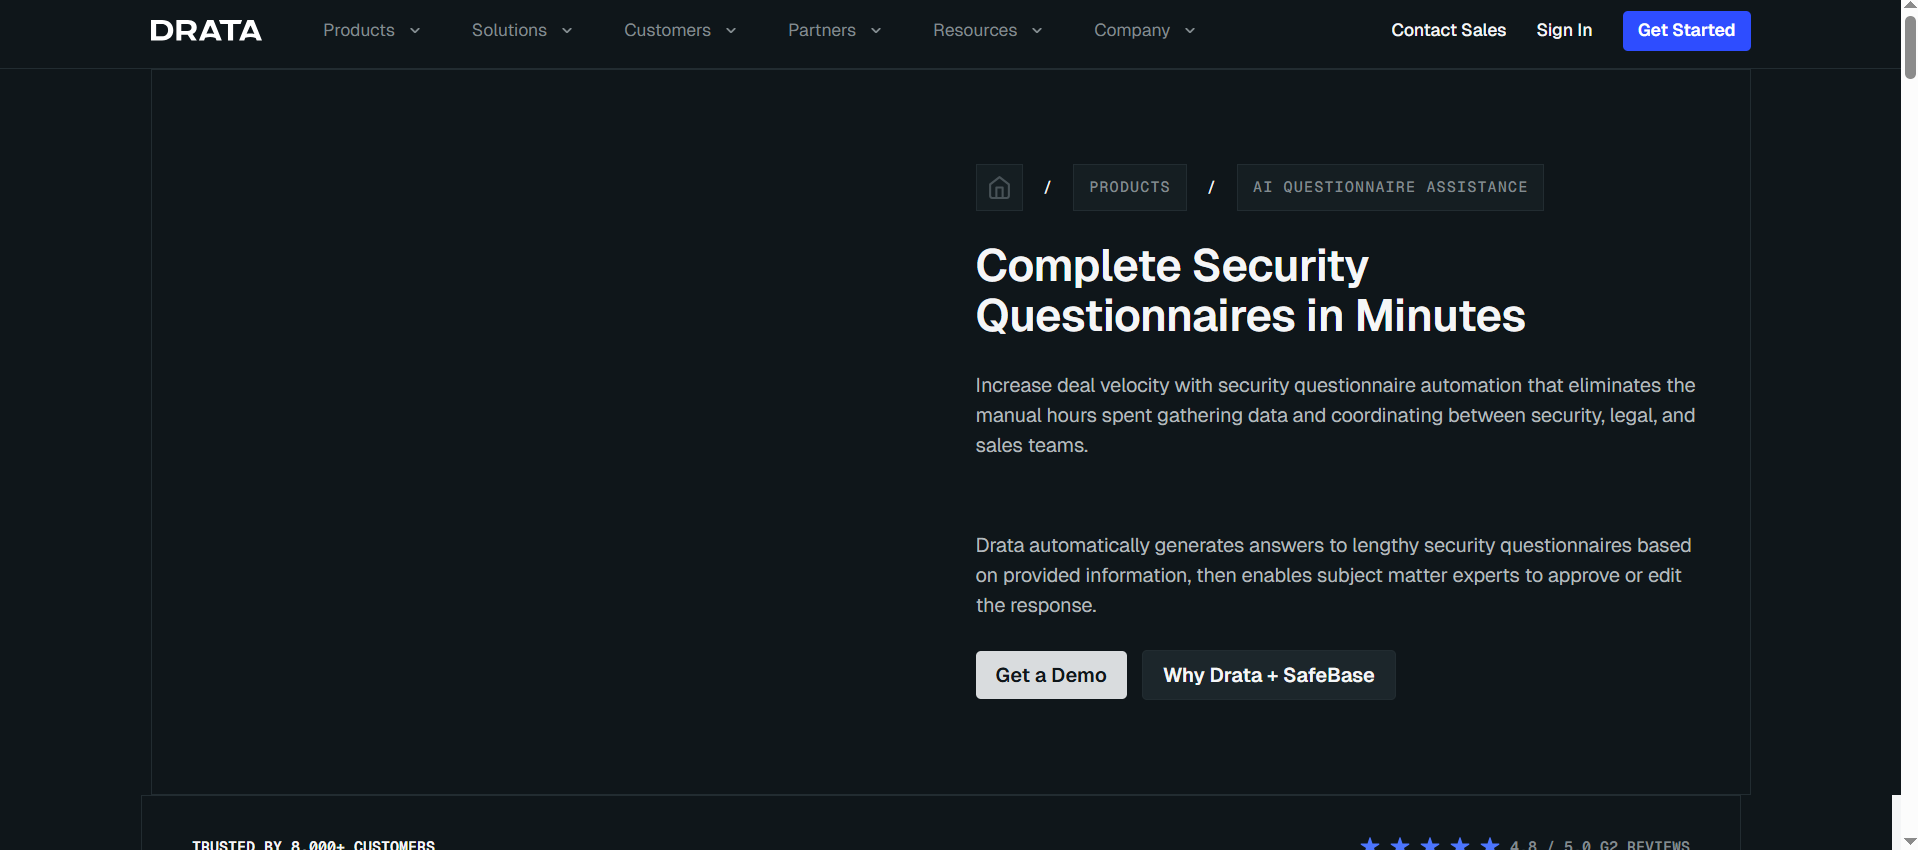This screenshot has width=1918, height=850.
Task: Open the Company menu
Action: [1132, 30]
